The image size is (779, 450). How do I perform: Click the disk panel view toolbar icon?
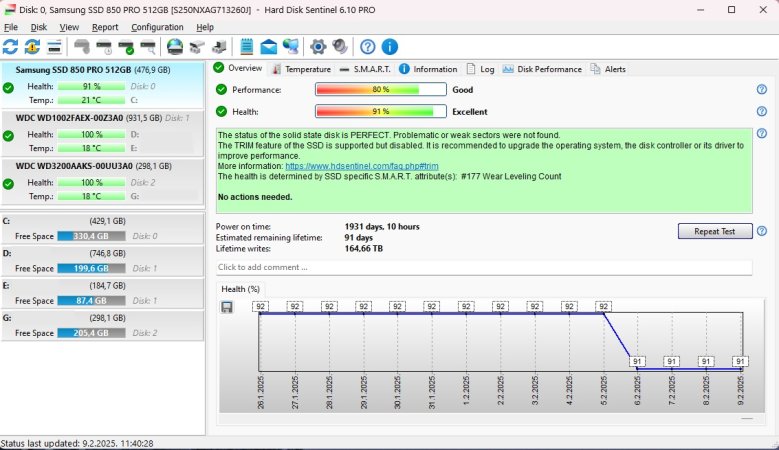pos(54,47)
